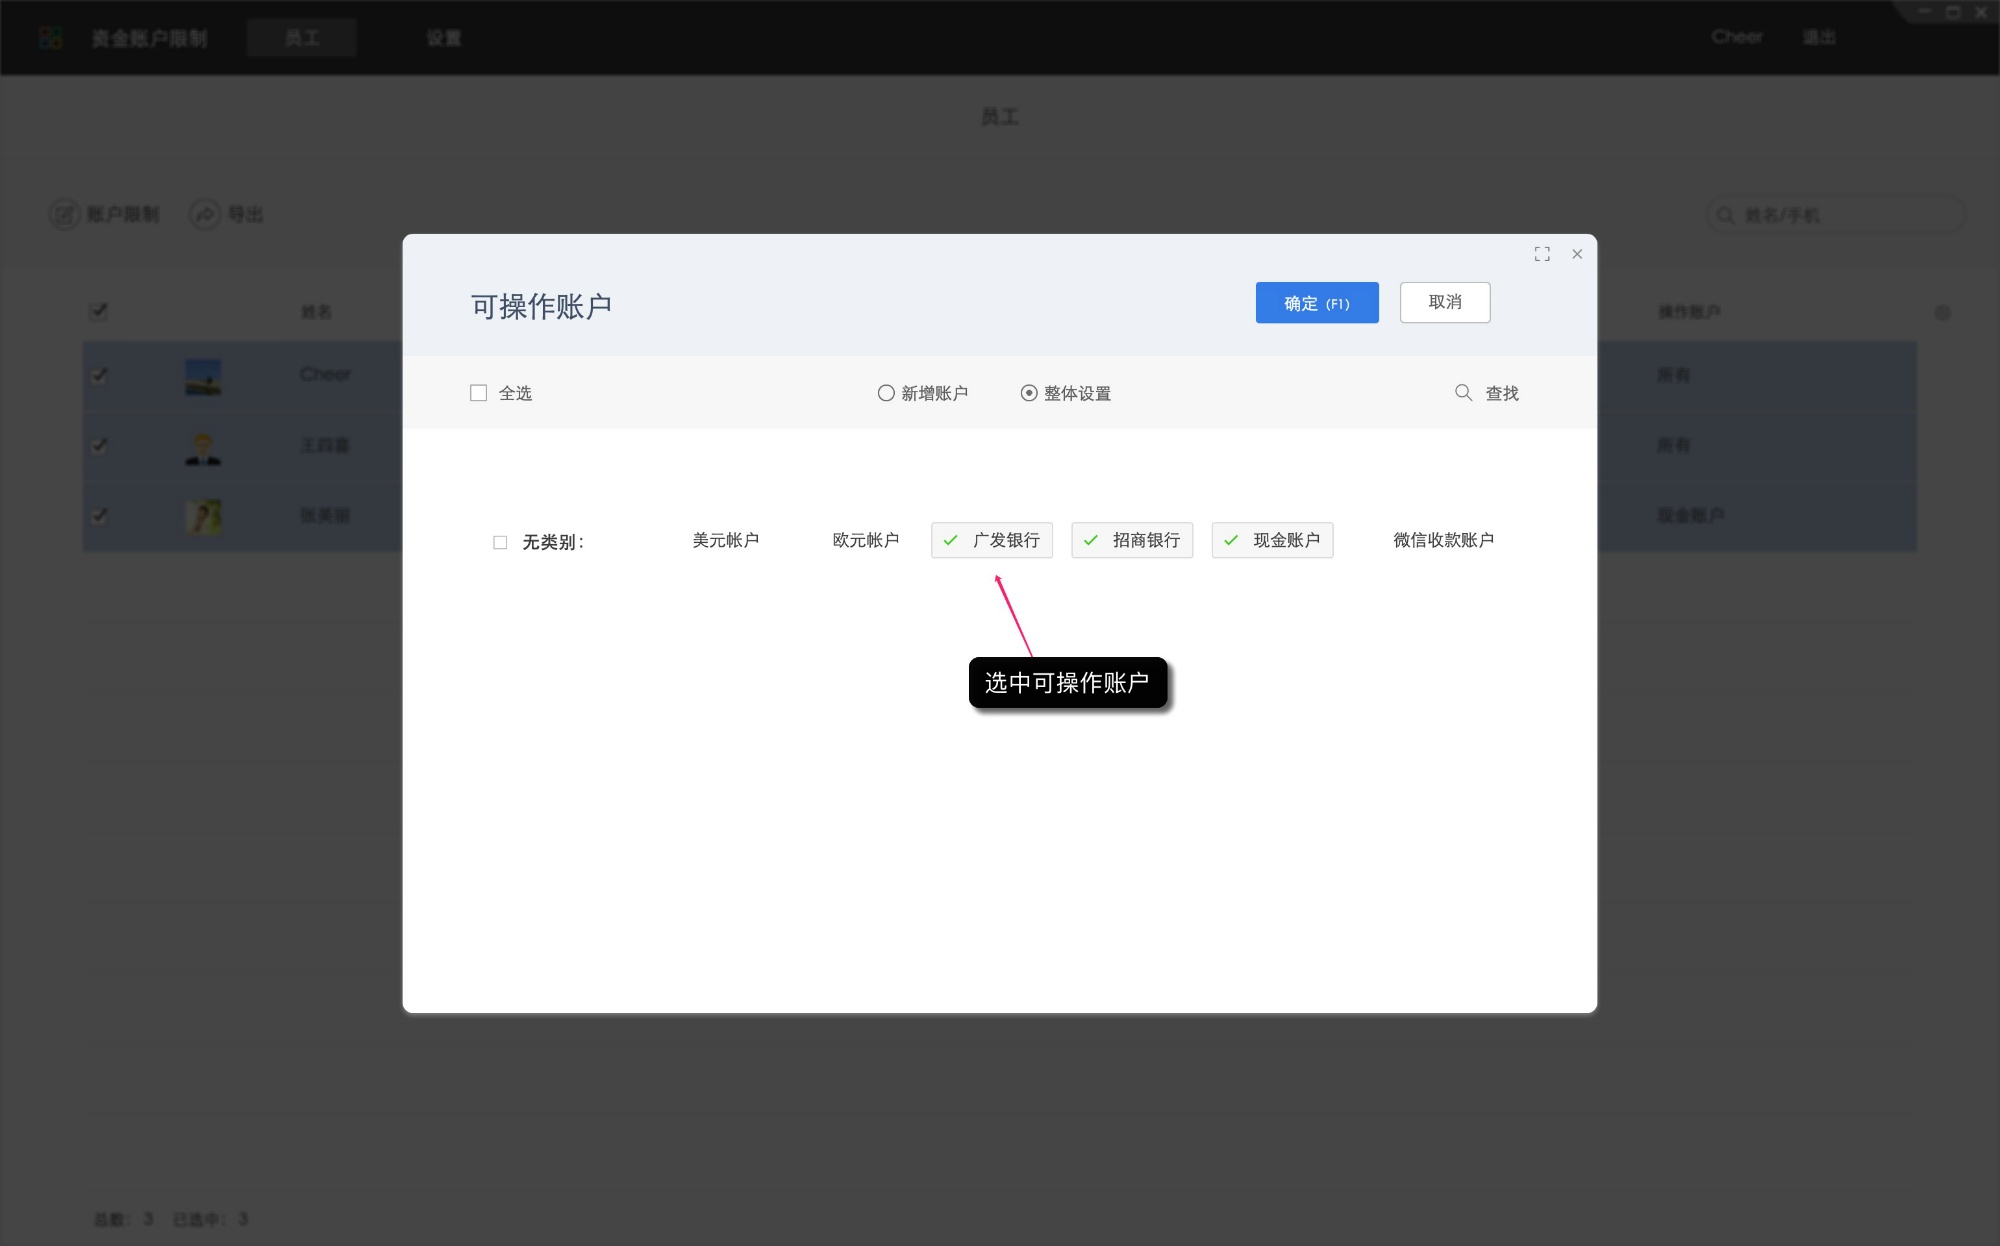Switch to the 设置 tab

tap(443, 37)
